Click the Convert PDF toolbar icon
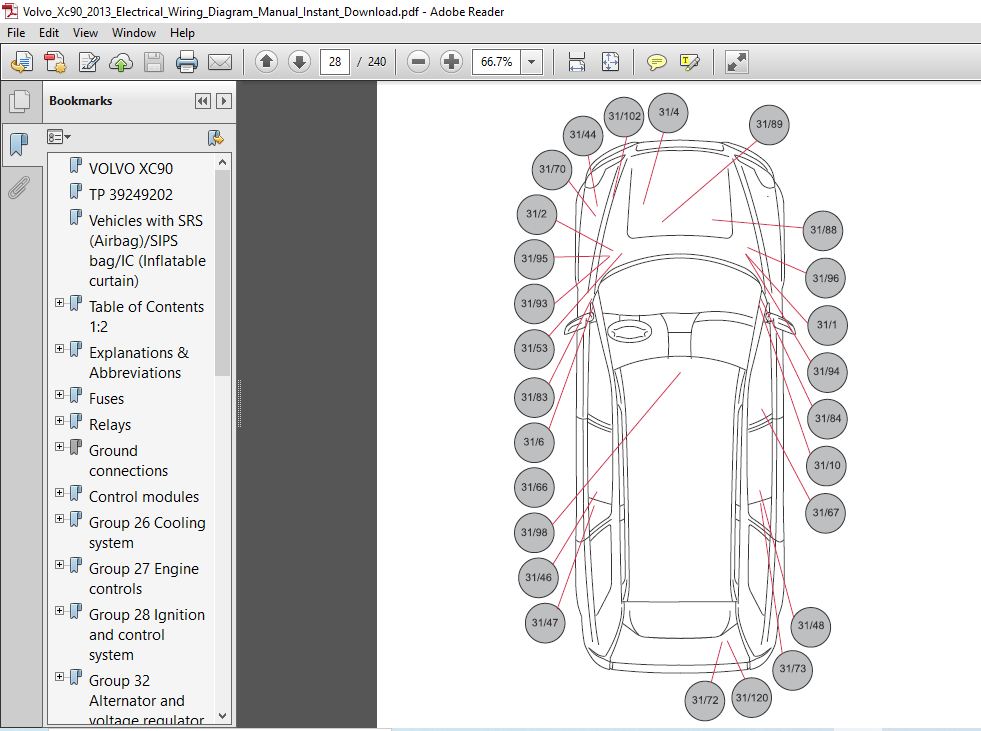 pyautogui.click(x=55, y=62)
